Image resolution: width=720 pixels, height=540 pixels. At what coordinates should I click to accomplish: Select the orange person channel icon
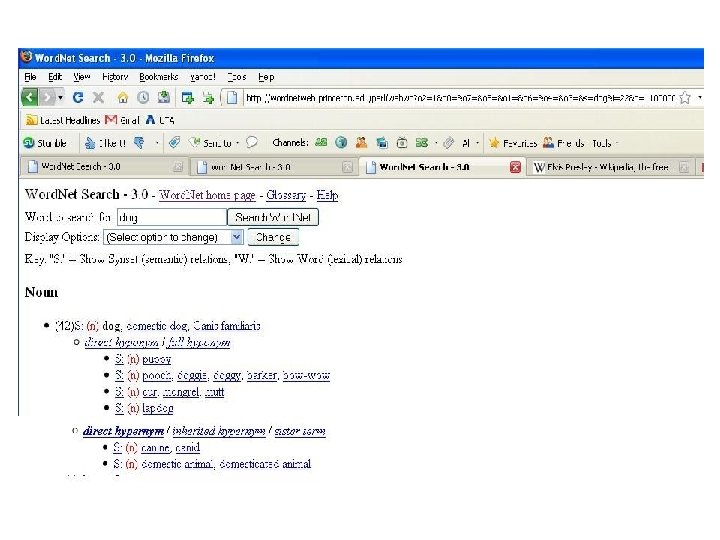[361, 143]
